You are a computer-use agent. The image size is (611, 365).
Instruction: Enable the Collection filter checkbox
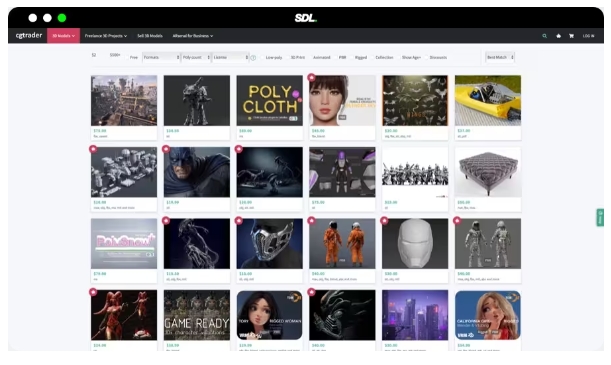(372, 58)
